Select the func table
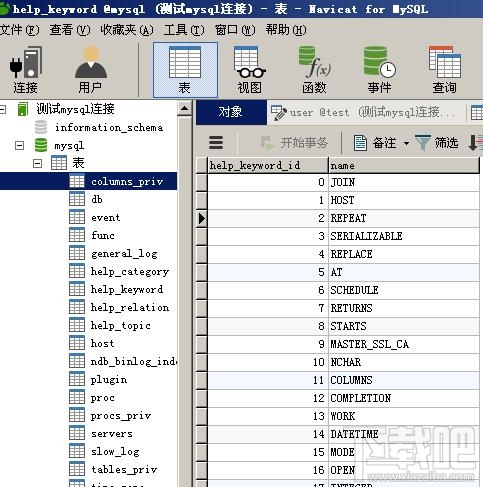This screenshot has width=483, height=487. pos(103,235)
